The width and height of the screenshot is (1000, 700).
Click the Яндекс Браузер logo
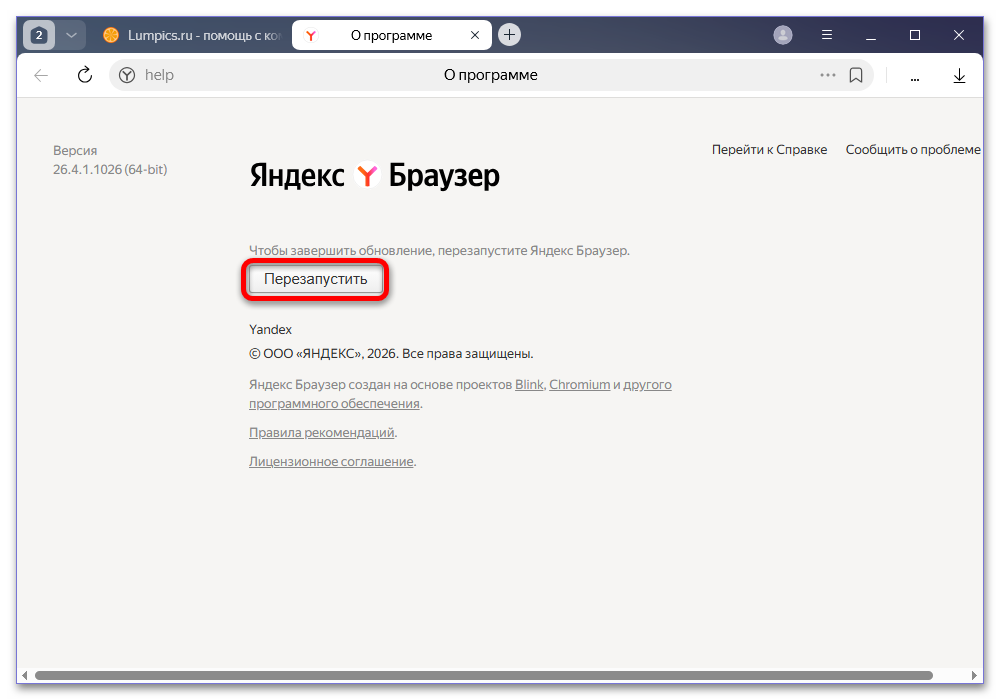click(374, 175)
